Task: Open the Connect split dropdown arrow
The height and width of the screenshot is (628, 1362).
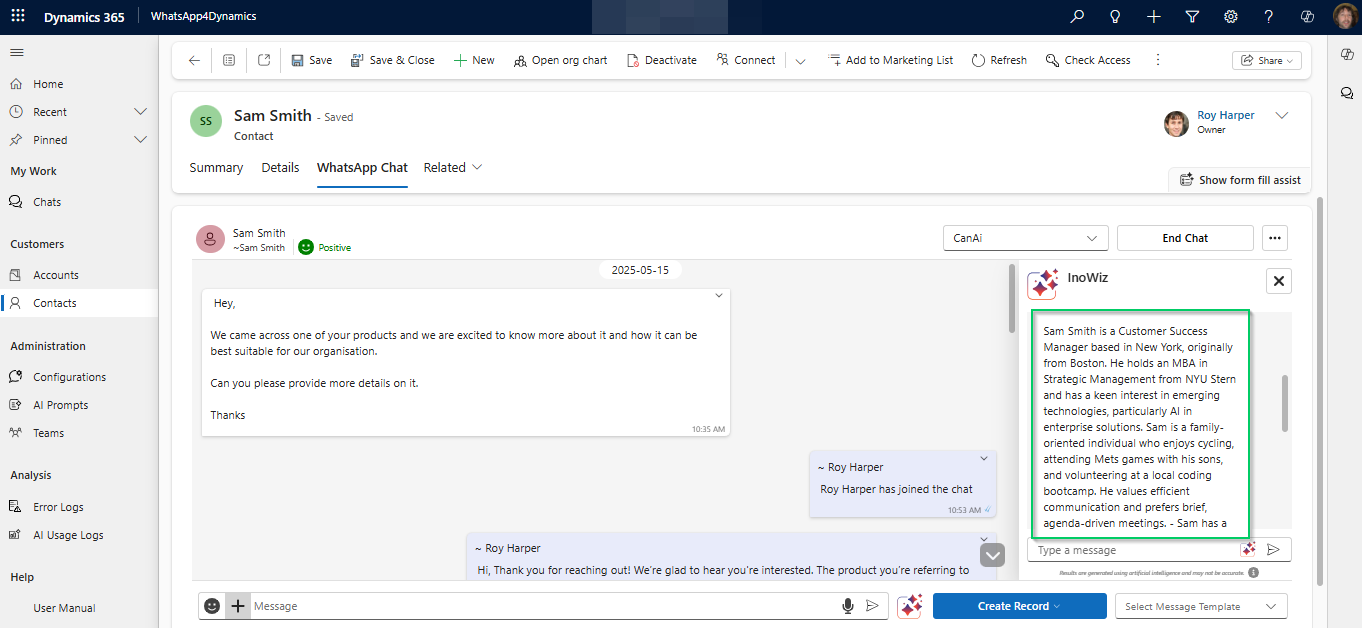Action: [800, 60]
